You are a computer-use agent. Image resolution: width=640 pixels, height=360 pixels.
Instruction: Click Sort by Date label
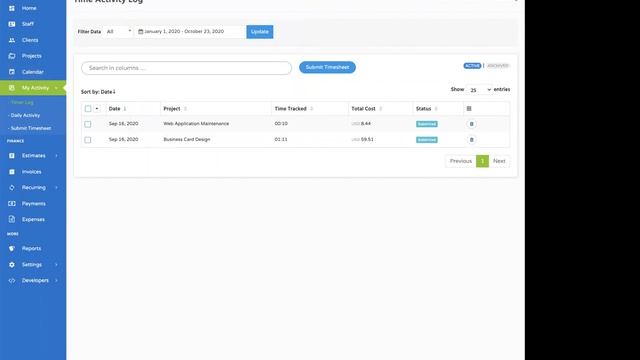click(x=98, y=92)
